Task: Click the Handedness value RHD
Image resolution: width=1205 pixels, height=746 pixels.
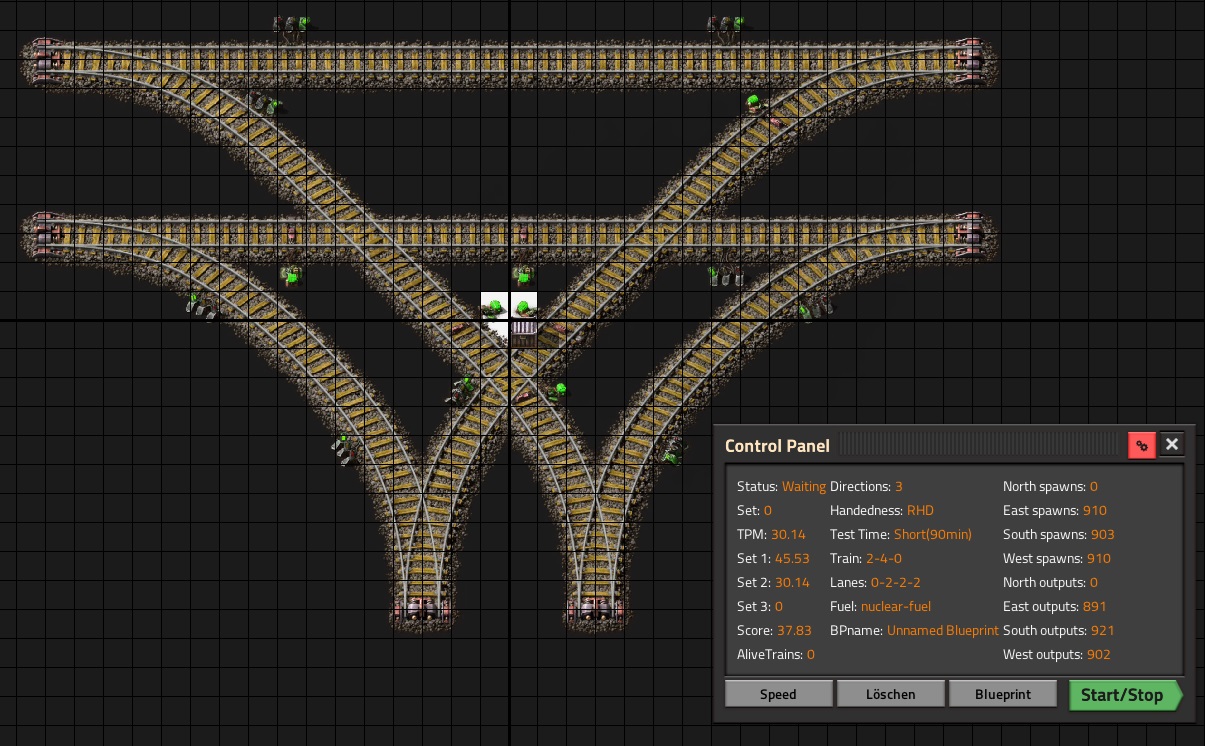Action: (x=921, y=511)
